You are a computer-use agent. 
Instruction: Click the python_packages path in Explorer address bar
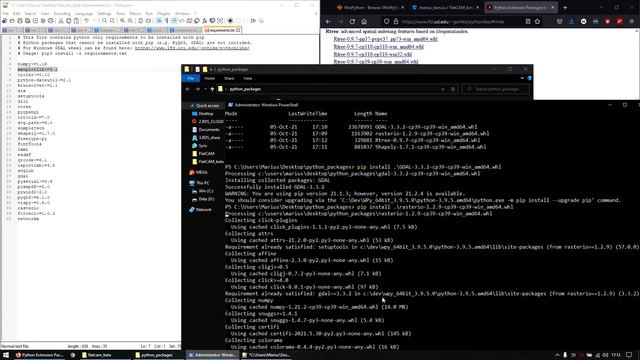(x=245, y=89)
